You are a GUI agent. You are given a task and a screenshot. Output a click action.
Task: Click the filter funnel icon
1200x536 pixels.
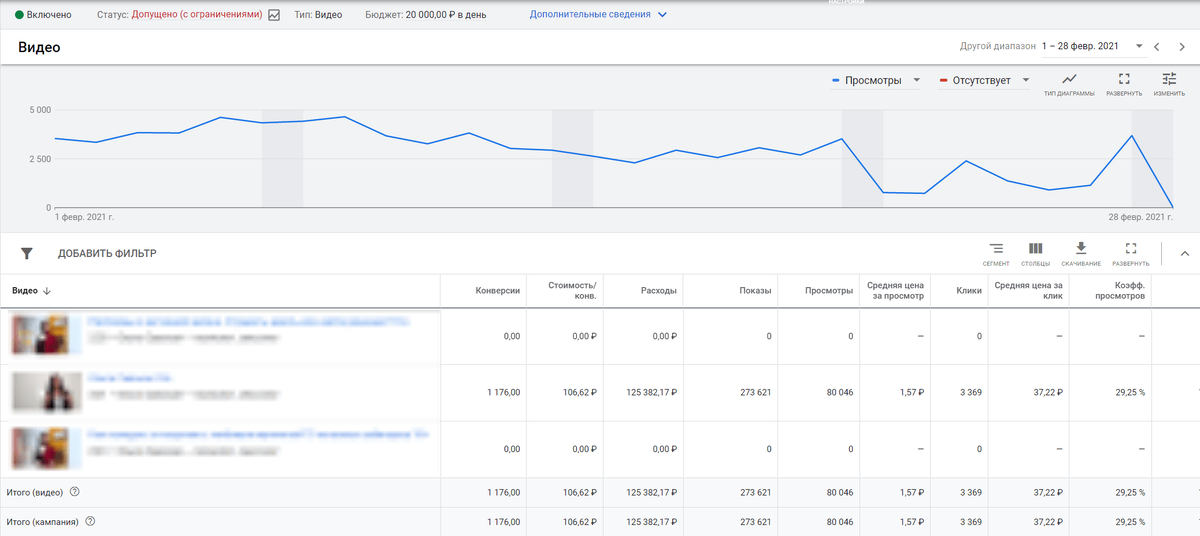pyautogui.click(x=27, y=253)
